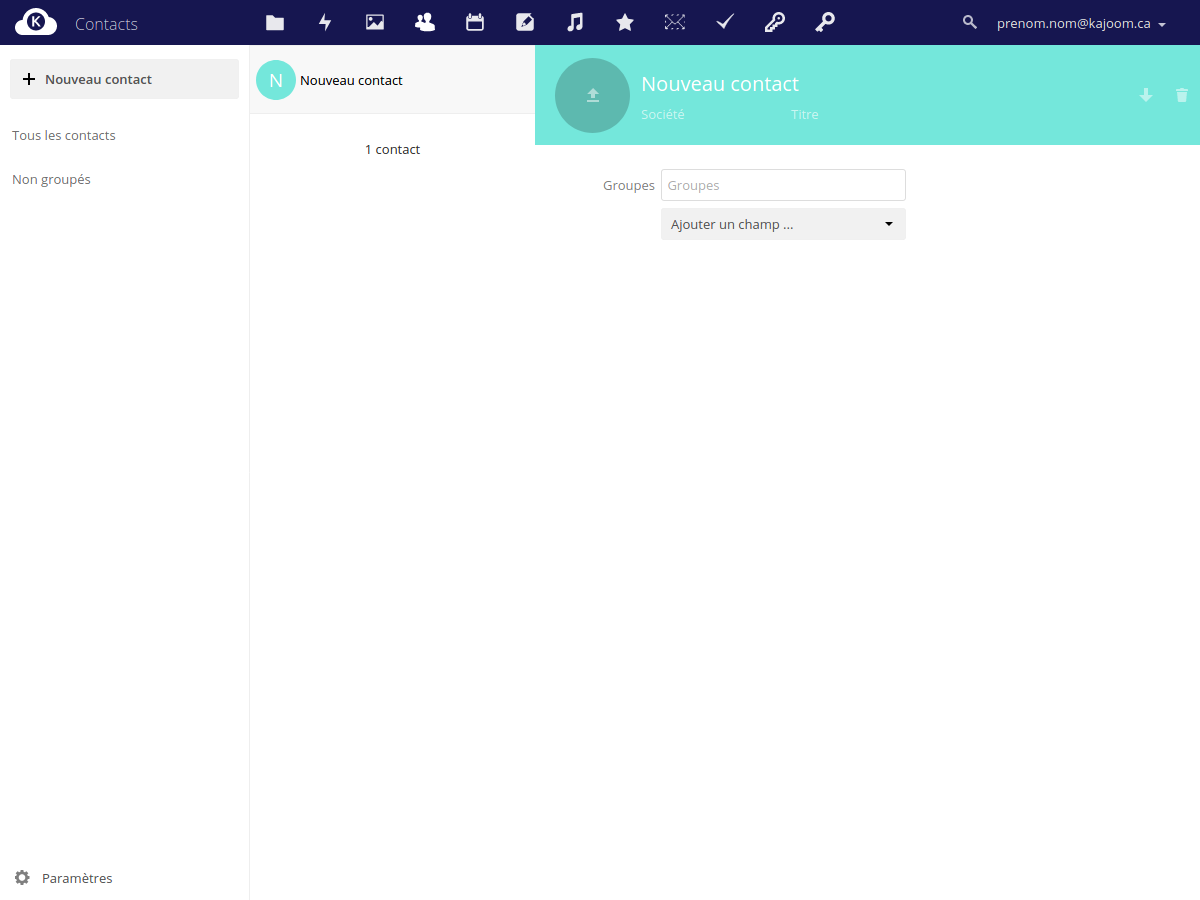Select 'Tous les contacts' in sidebar
Screen dimensions: 1200x900
coord(64,135)
